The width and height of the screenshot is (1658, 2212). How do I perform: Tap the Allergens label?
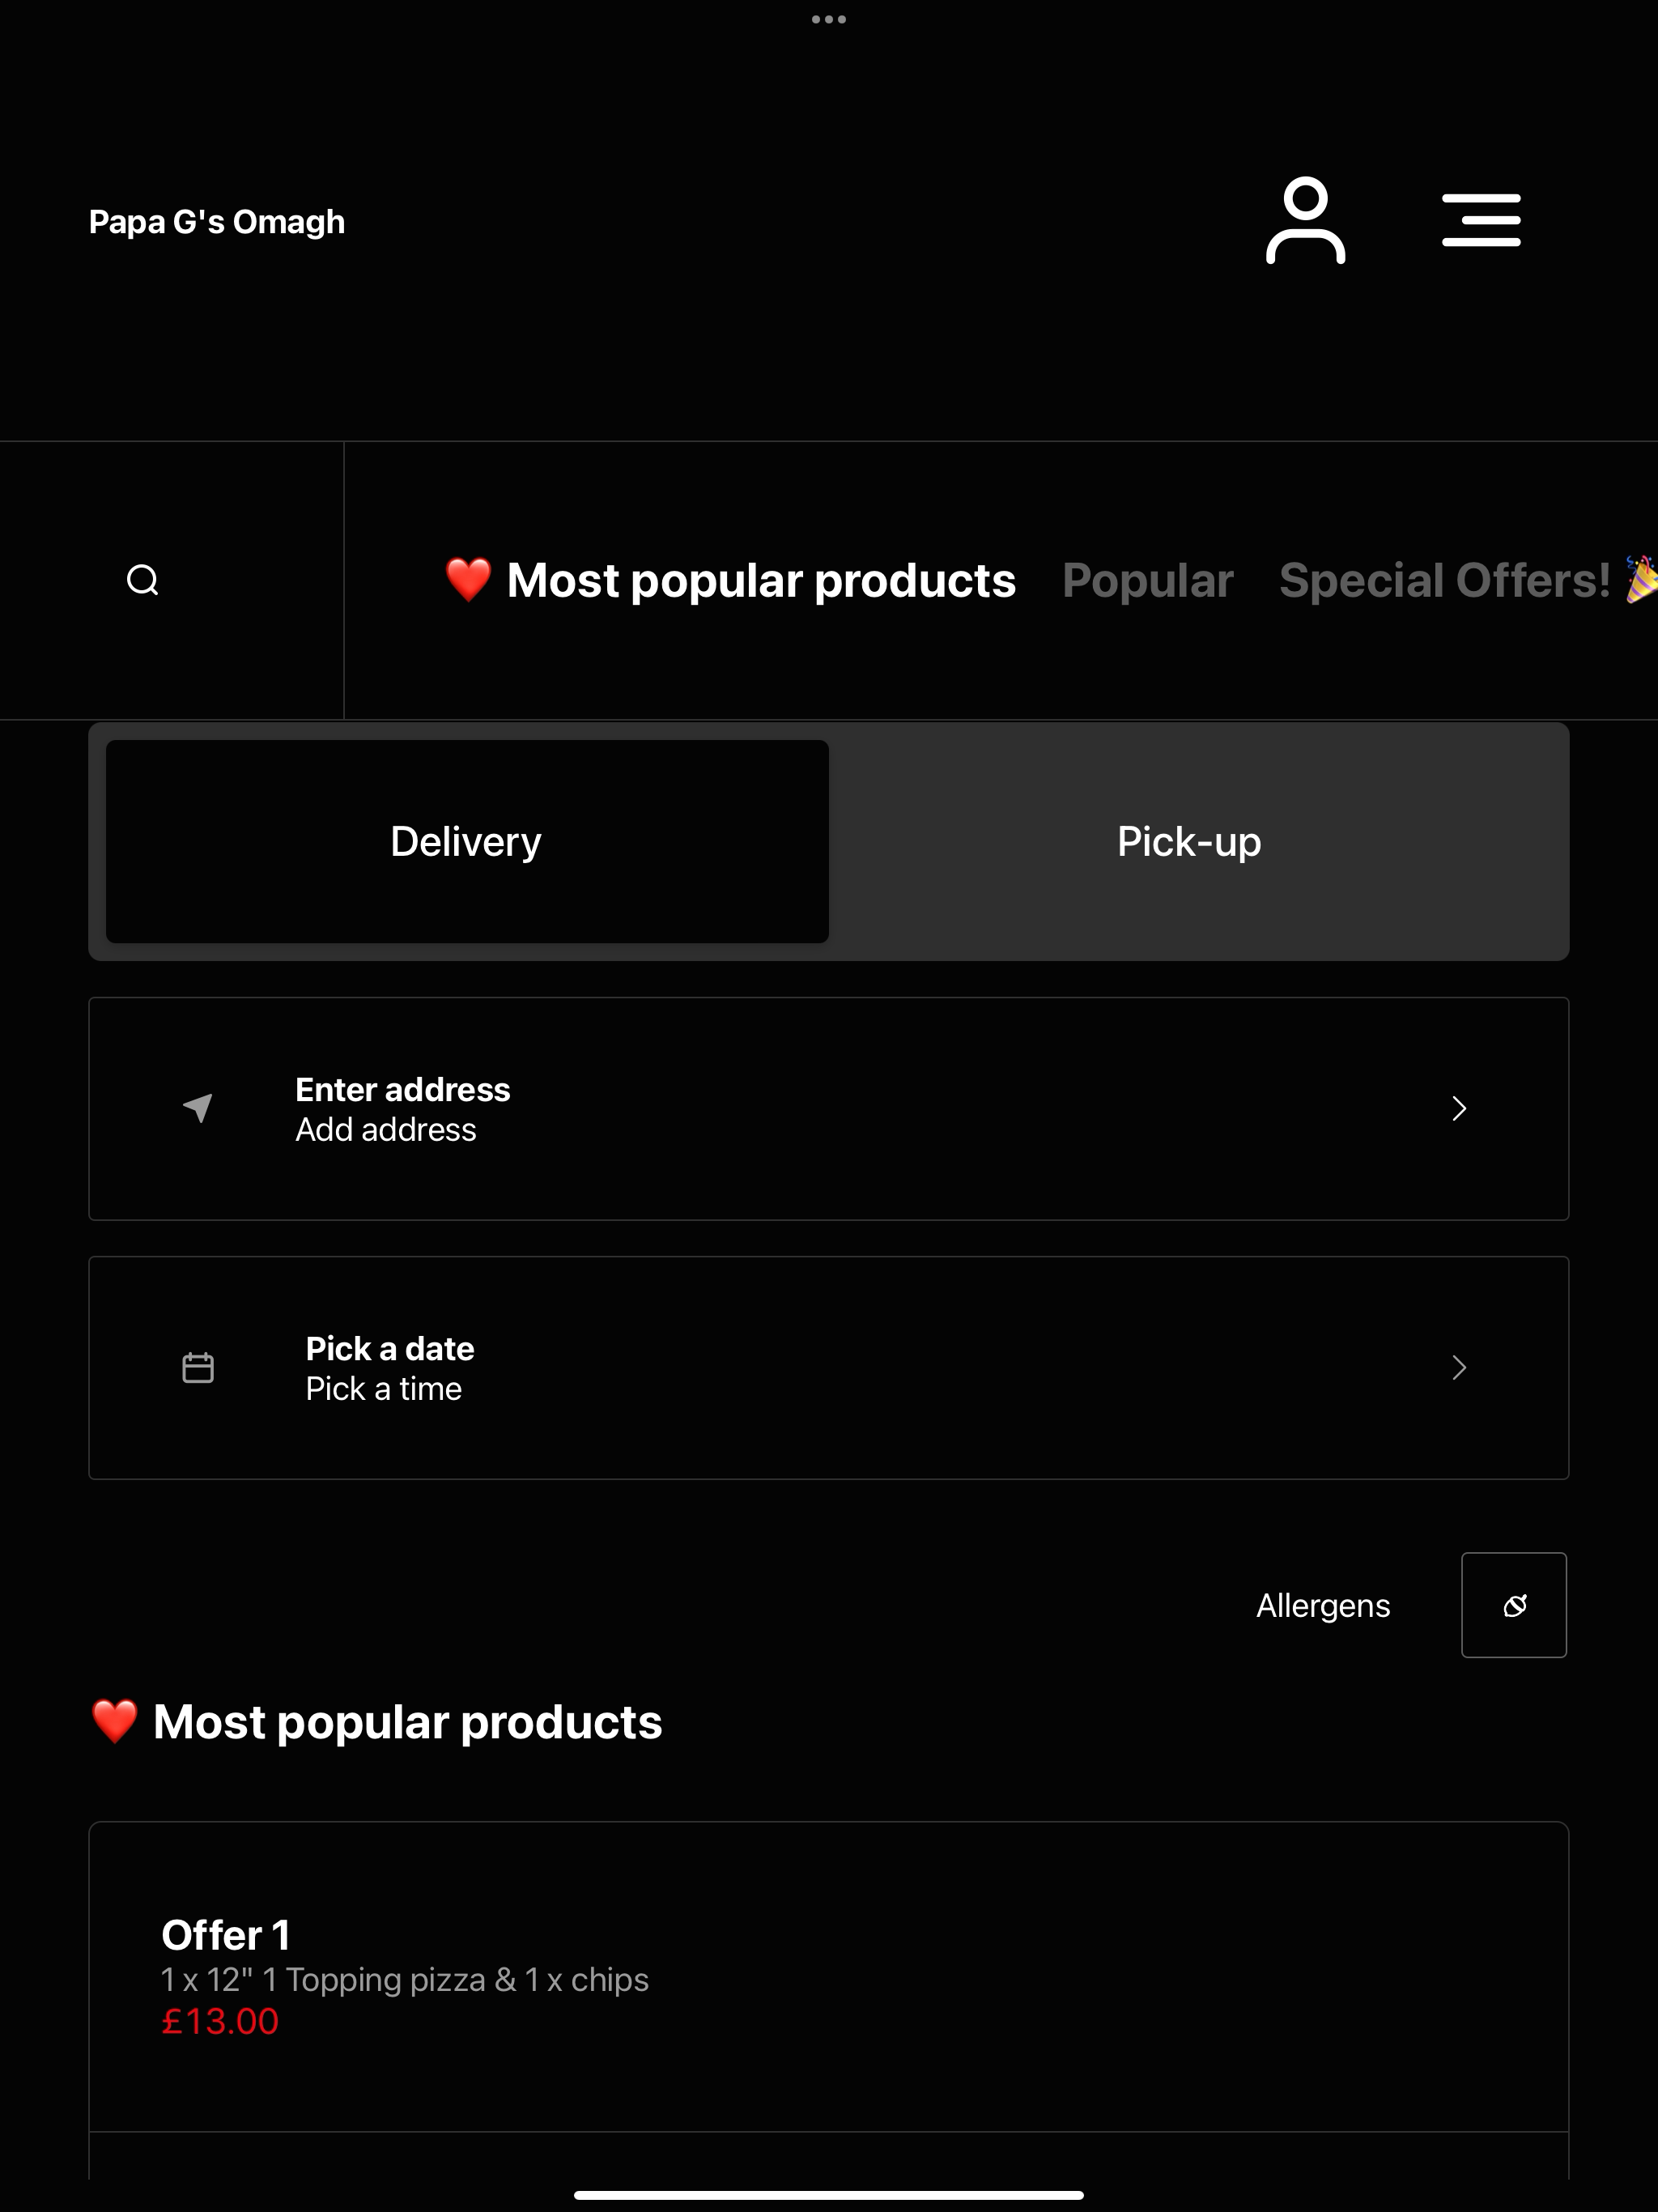coord(1323,1605)
